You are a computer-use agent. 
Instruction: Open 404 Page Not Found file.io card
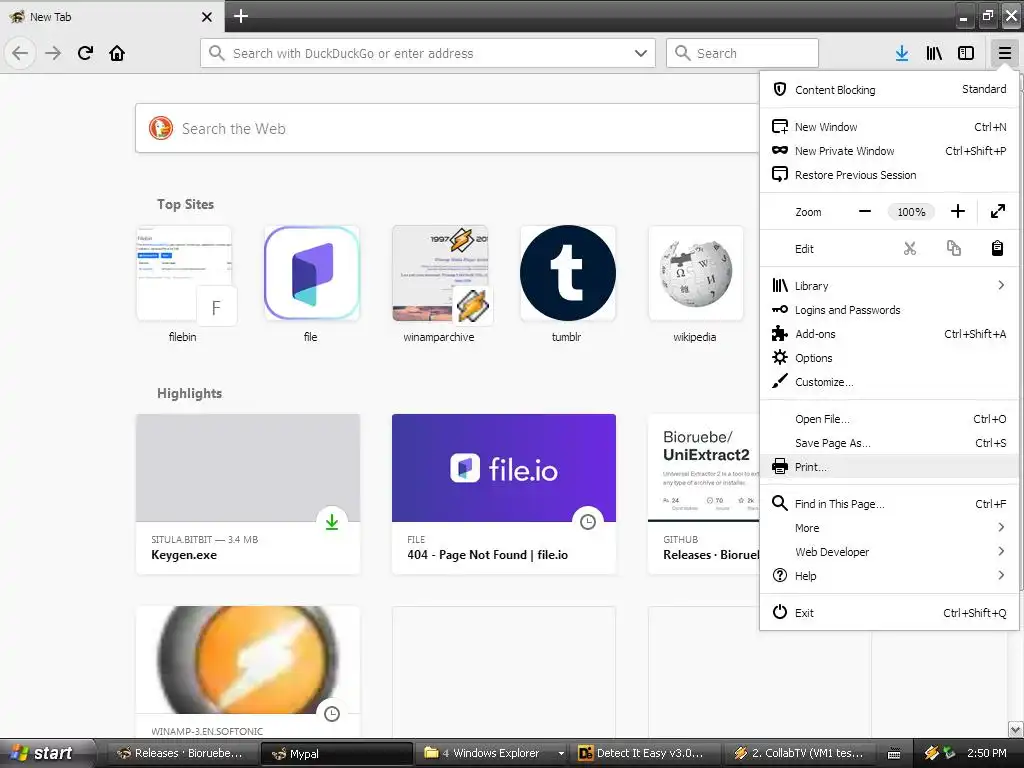504,494
